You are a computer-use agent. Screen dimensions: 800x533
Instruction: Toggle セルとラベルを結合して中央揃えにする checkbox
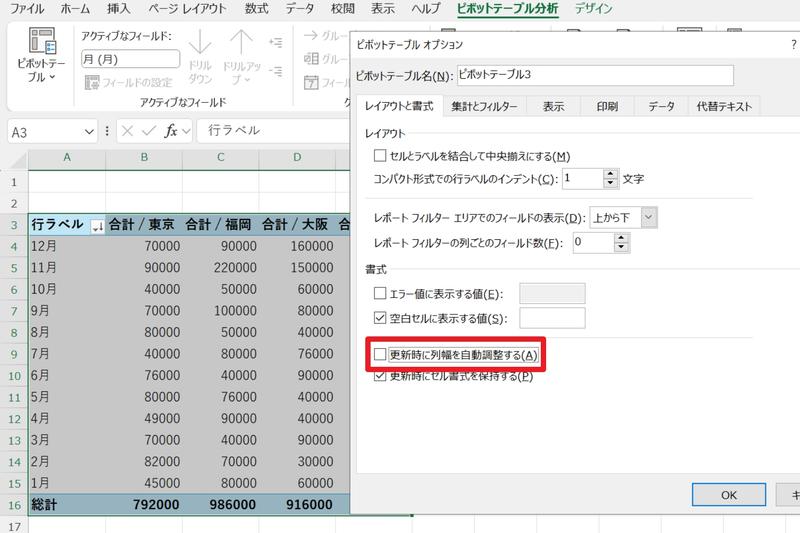[x=380, y=156]
